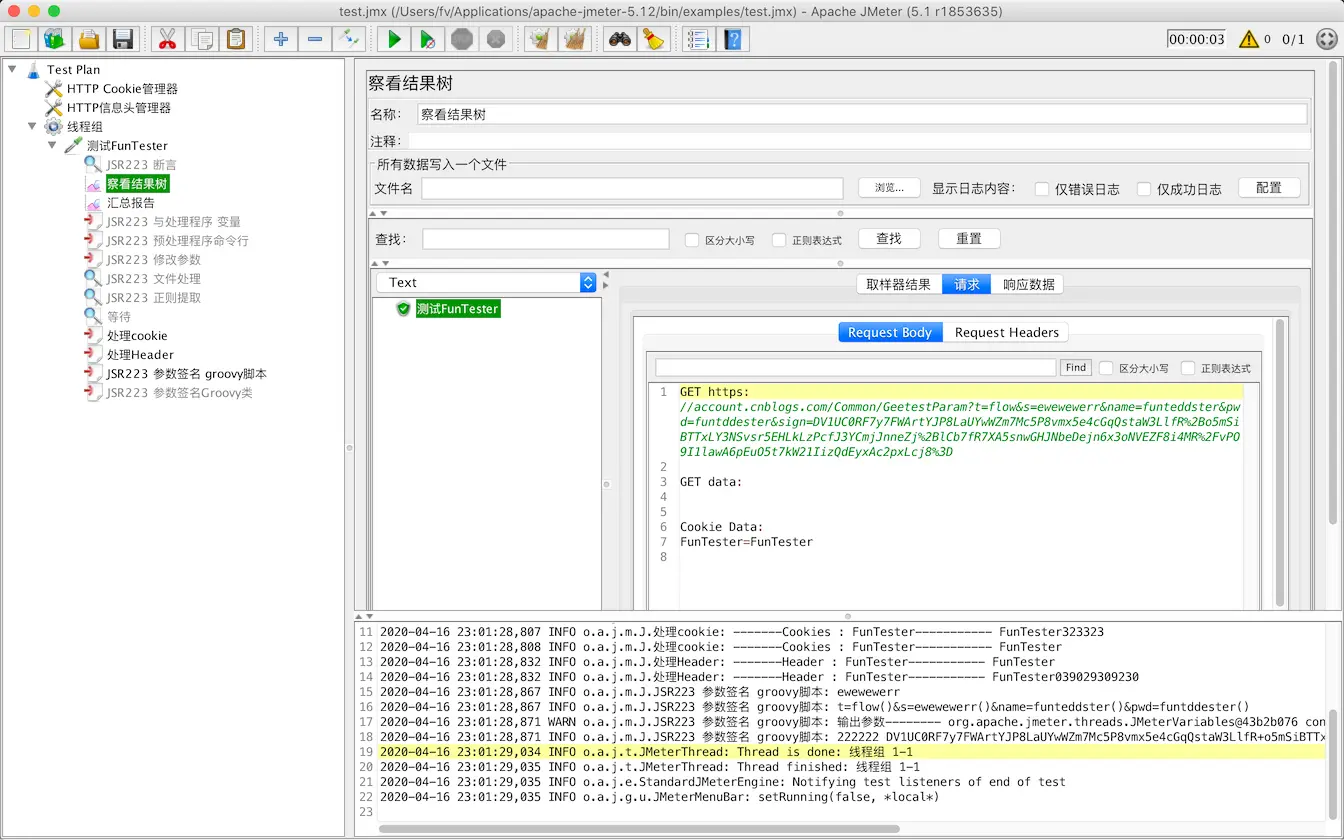Select 等待 in the tree
Screen dimensions: 1344x840
[119, 317]
